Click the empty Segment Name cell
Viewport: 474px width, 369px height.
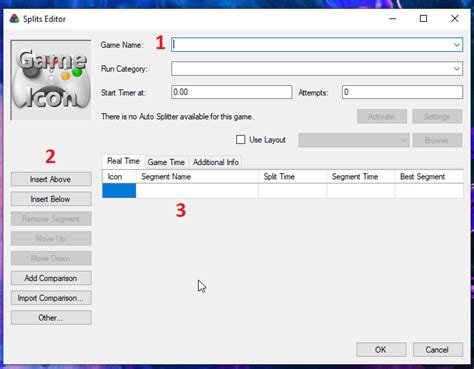point(197,191)
